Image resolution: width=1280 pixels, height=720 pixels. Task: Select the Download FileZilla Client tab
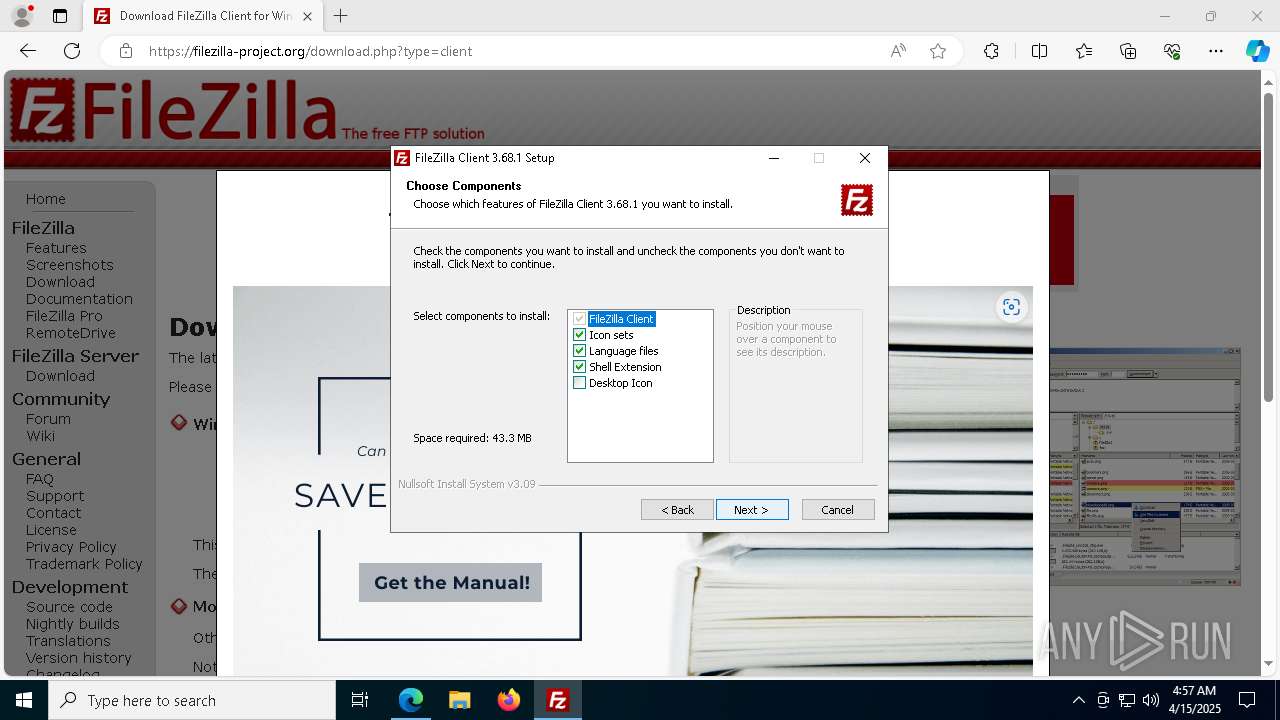click(204, 16)
